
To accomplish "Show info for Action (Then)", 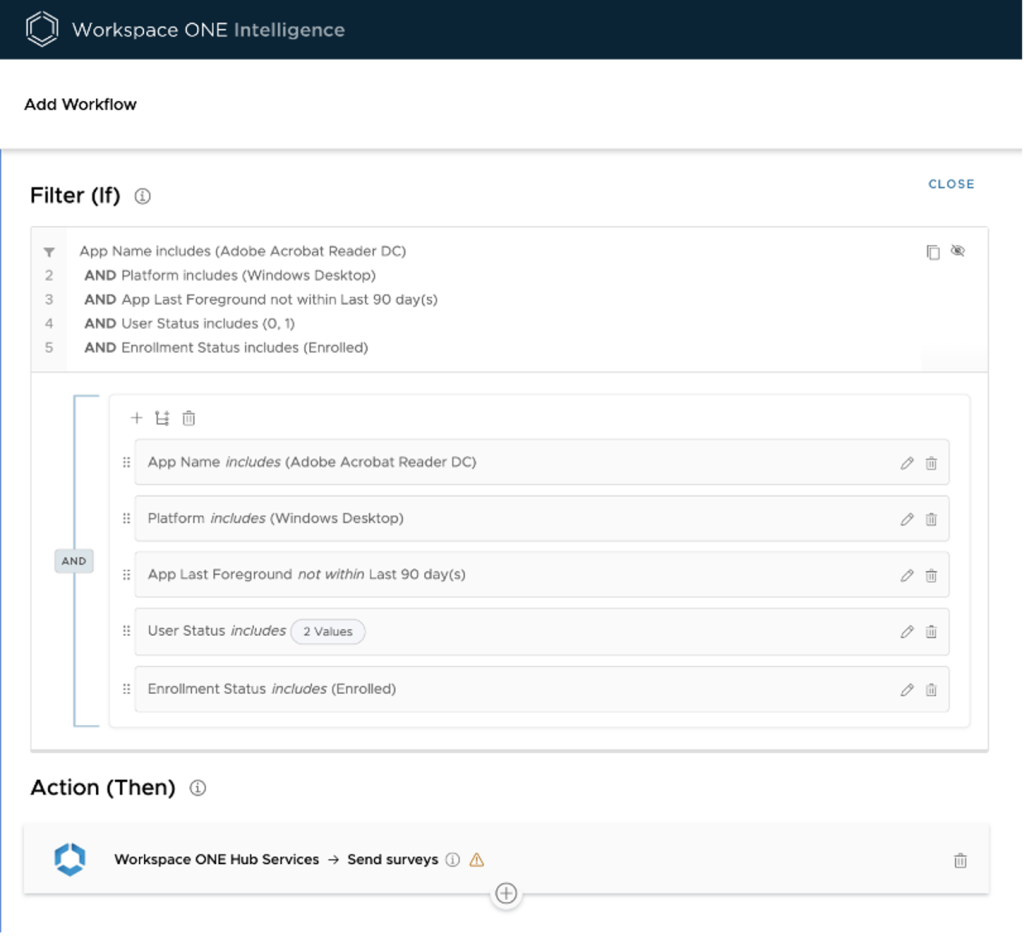I will click(x=198, y=788).
